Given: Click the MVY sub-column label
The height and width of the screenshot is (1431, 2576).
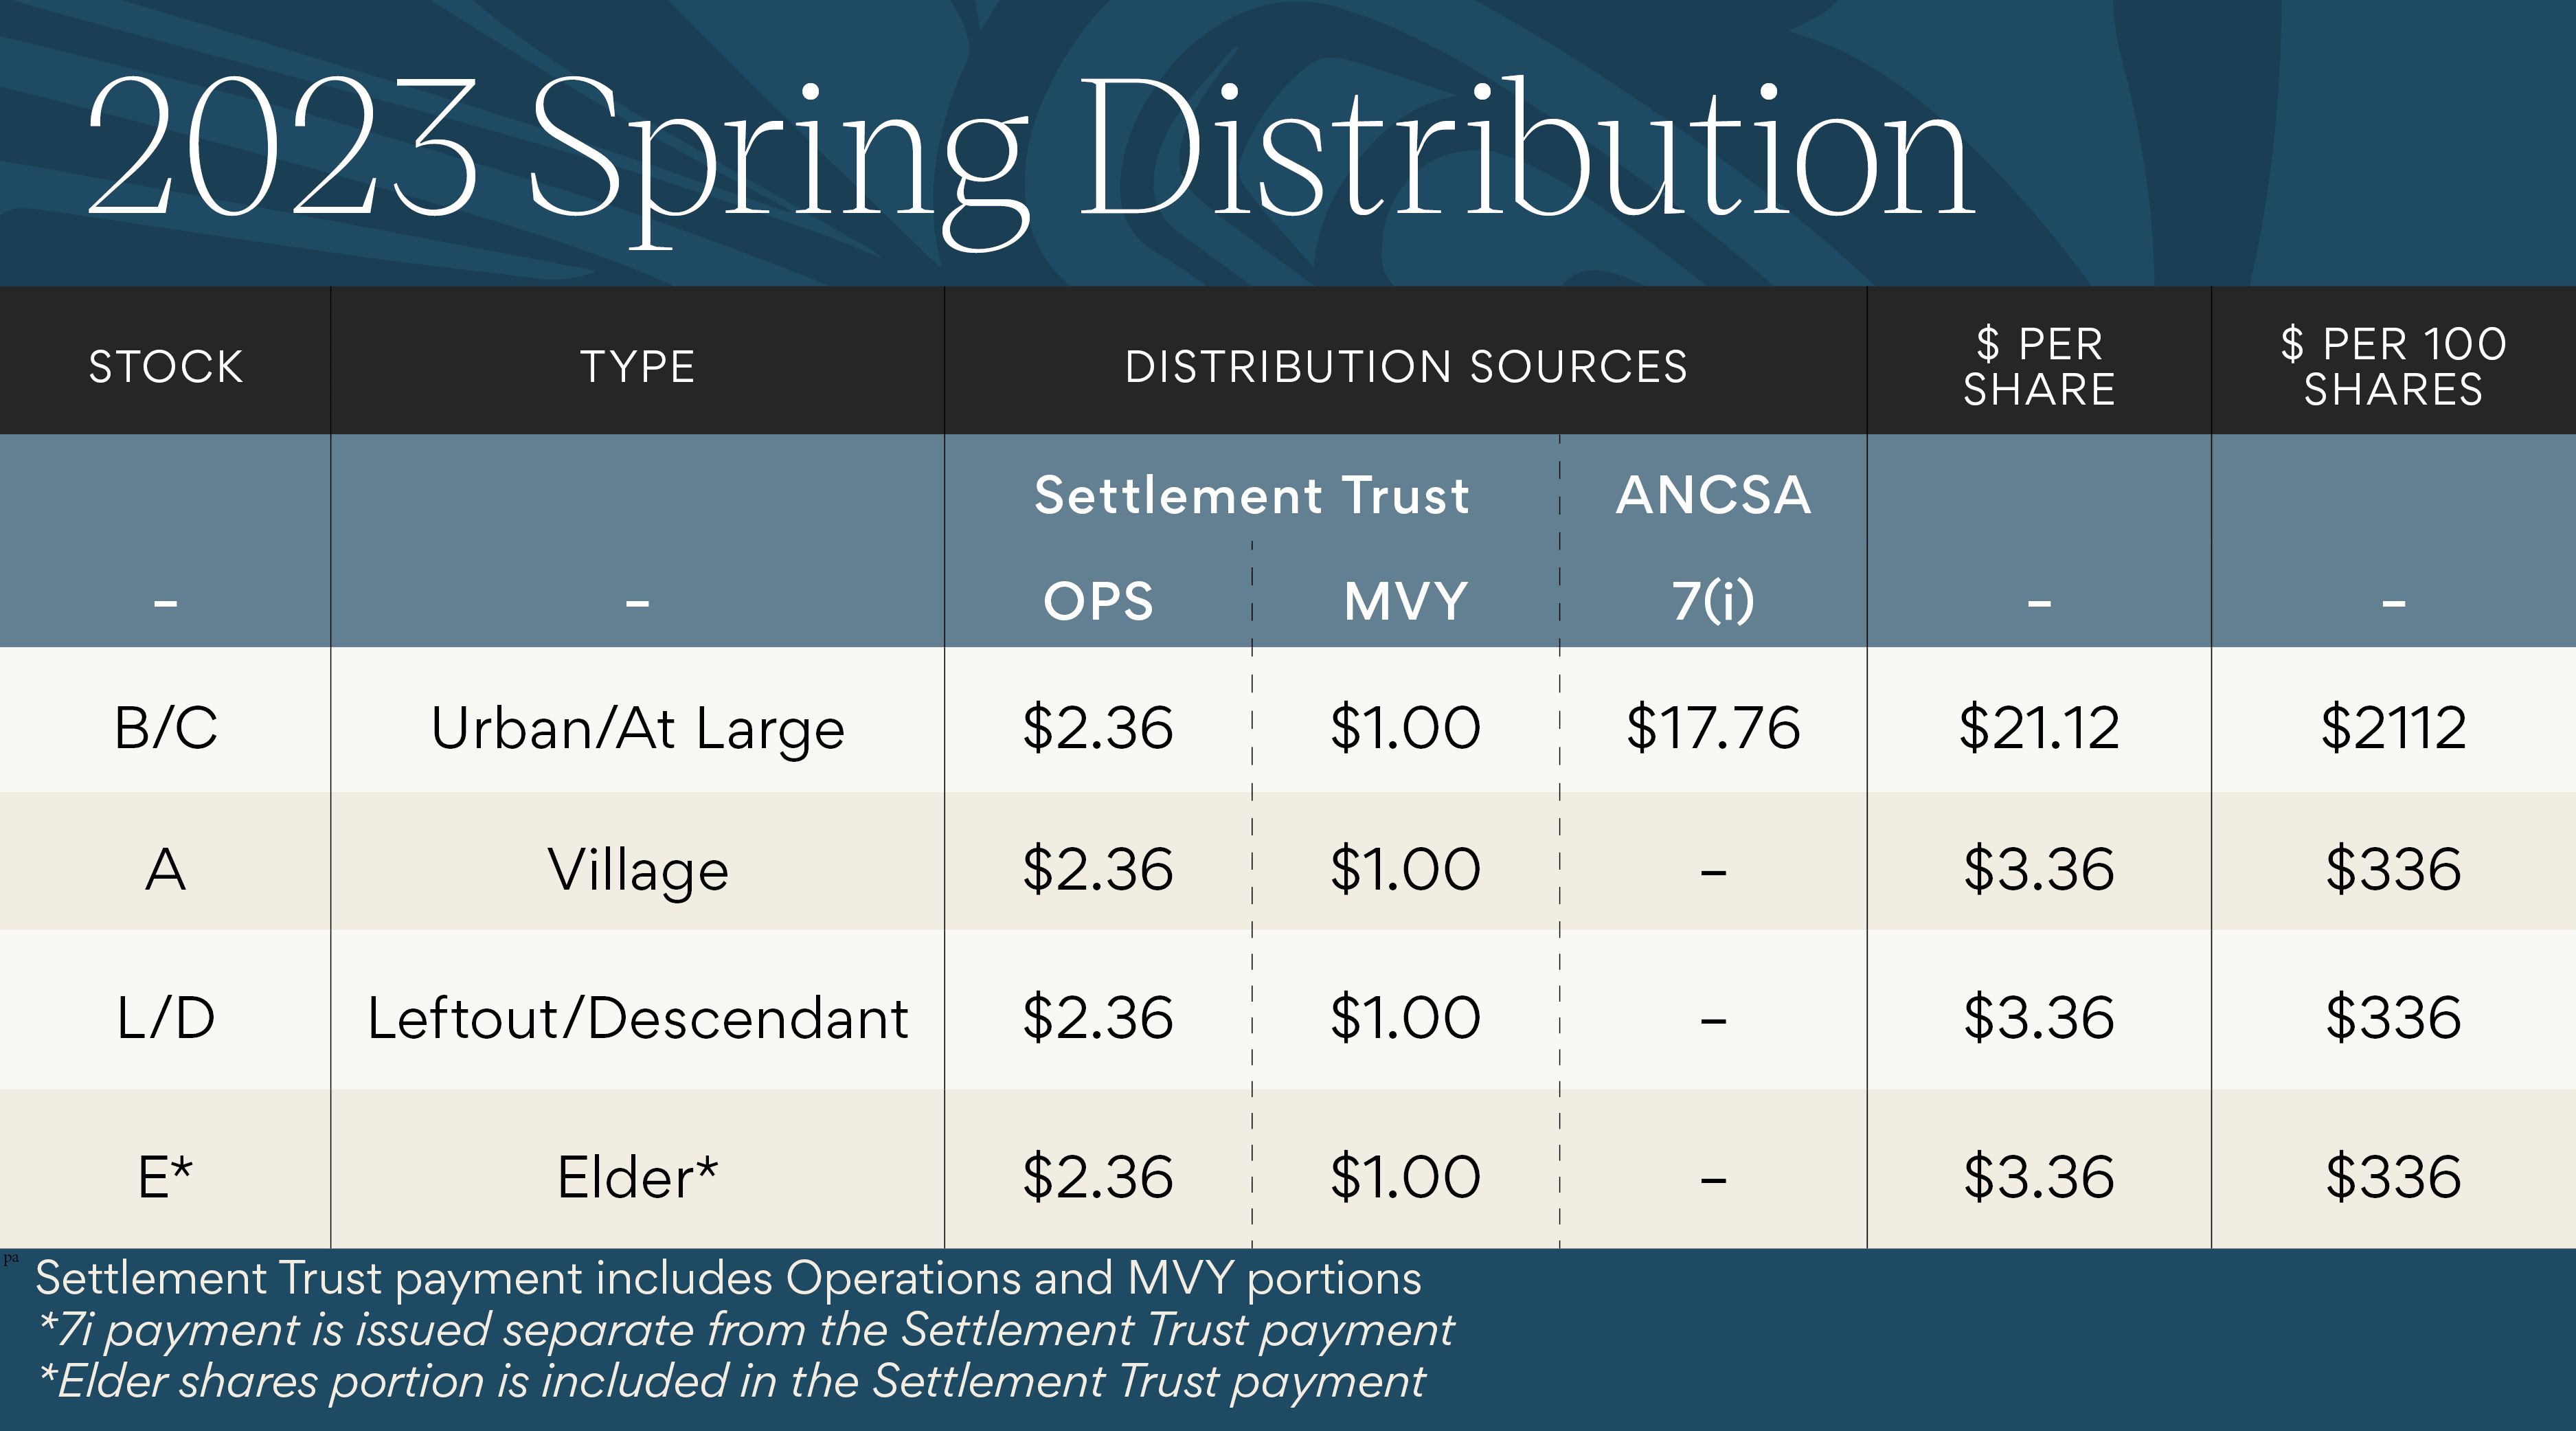Looking at the screenshot, I should tap(1405, 601).
